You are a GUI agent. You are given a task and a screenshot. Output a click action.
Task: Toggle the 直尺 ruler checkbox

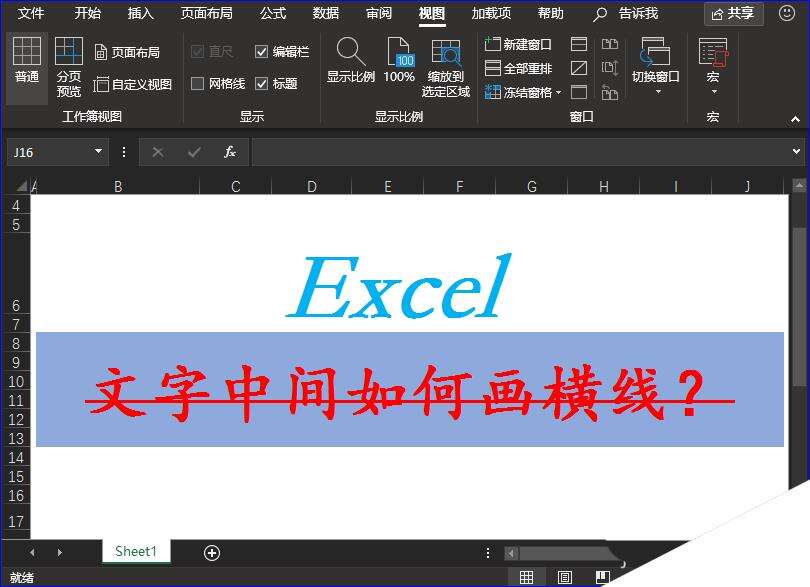point(197,52)
